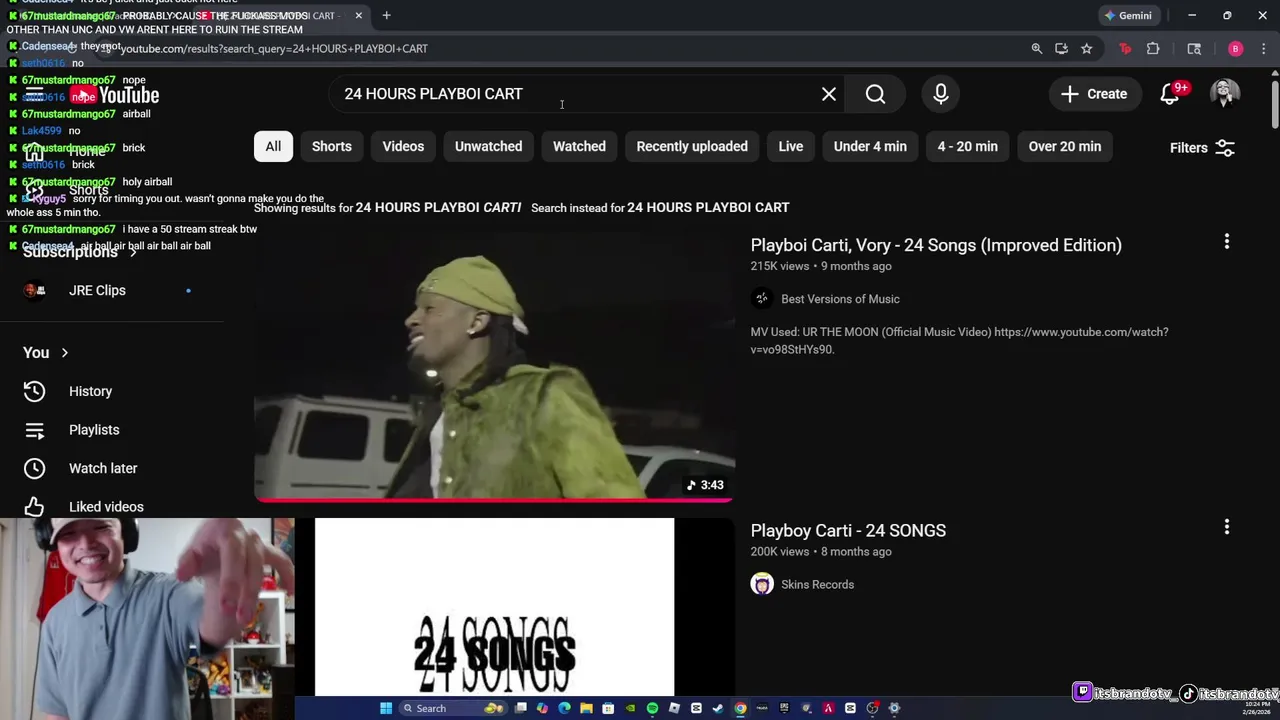Screen dimensions: 1280x720
Task: Open Chrome's three-dot menu
Action: pyautogui.click(x=1263, y=48)
